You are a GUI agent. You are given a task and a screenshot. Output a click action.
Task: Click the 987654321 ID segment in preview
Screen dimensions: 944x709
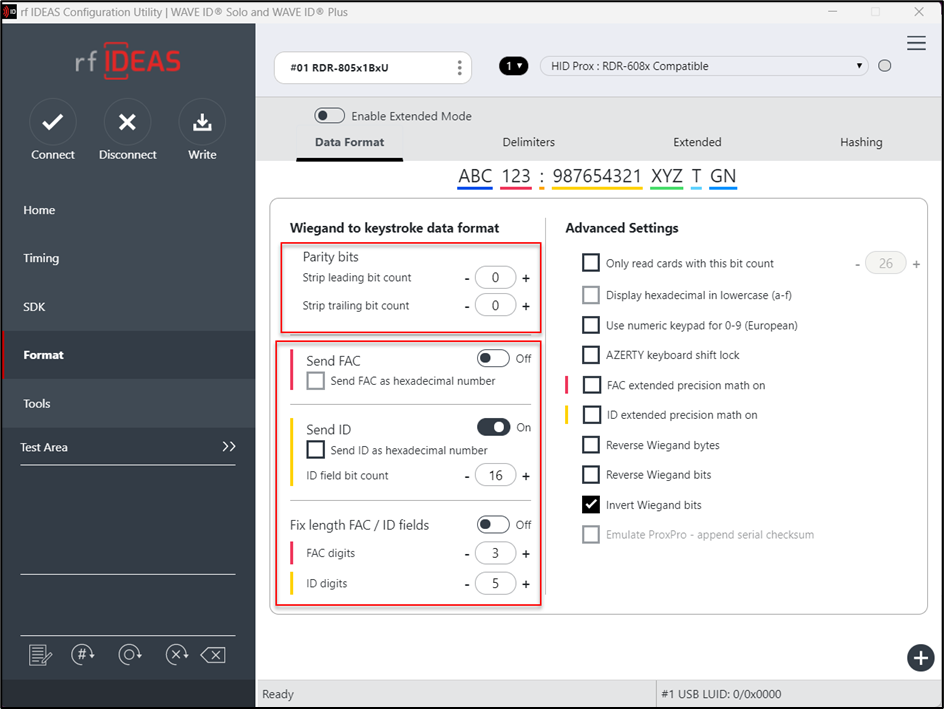[597, 177]
